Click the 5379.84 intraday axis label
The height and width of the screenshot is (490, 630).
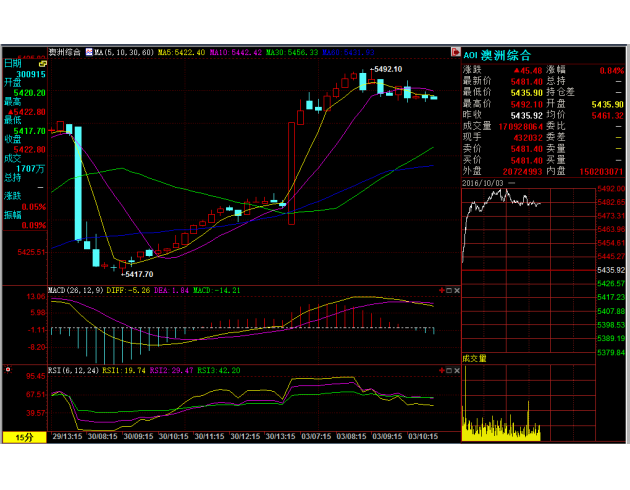611,352
